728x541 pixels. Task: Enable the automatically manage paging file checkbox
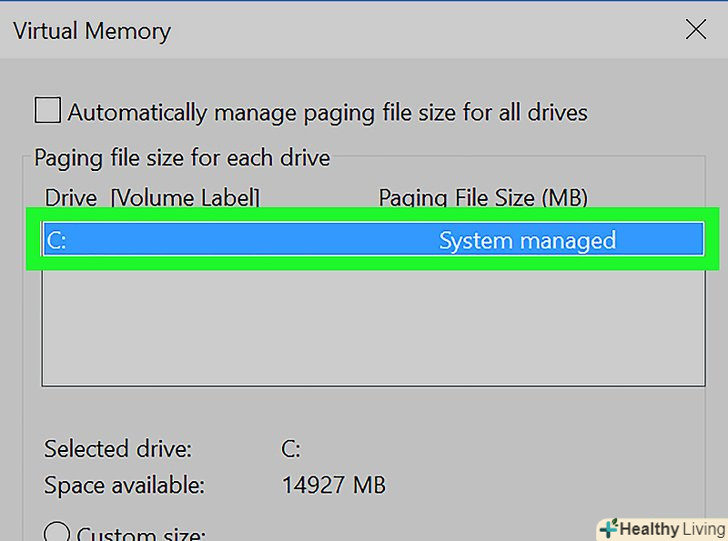[47, 110]
